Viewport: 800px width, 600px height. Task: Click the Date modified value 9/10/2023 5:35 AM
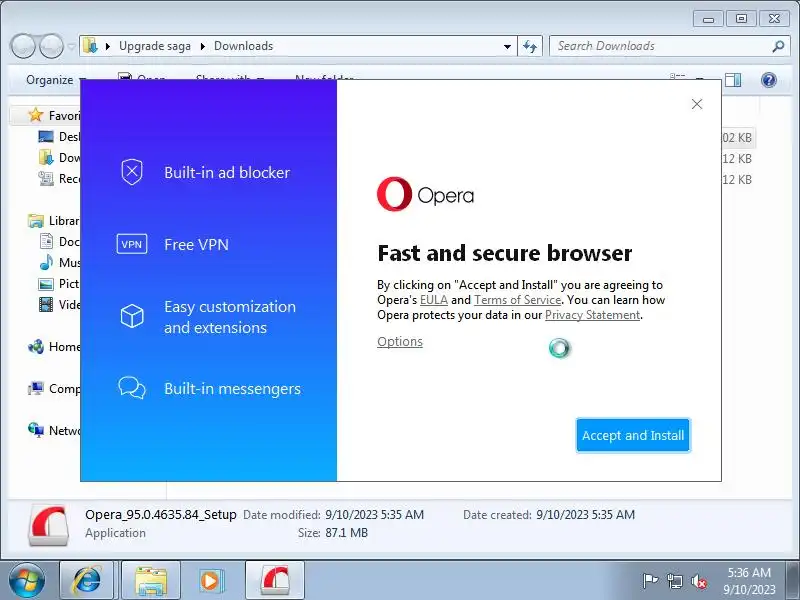click(374, 515)
